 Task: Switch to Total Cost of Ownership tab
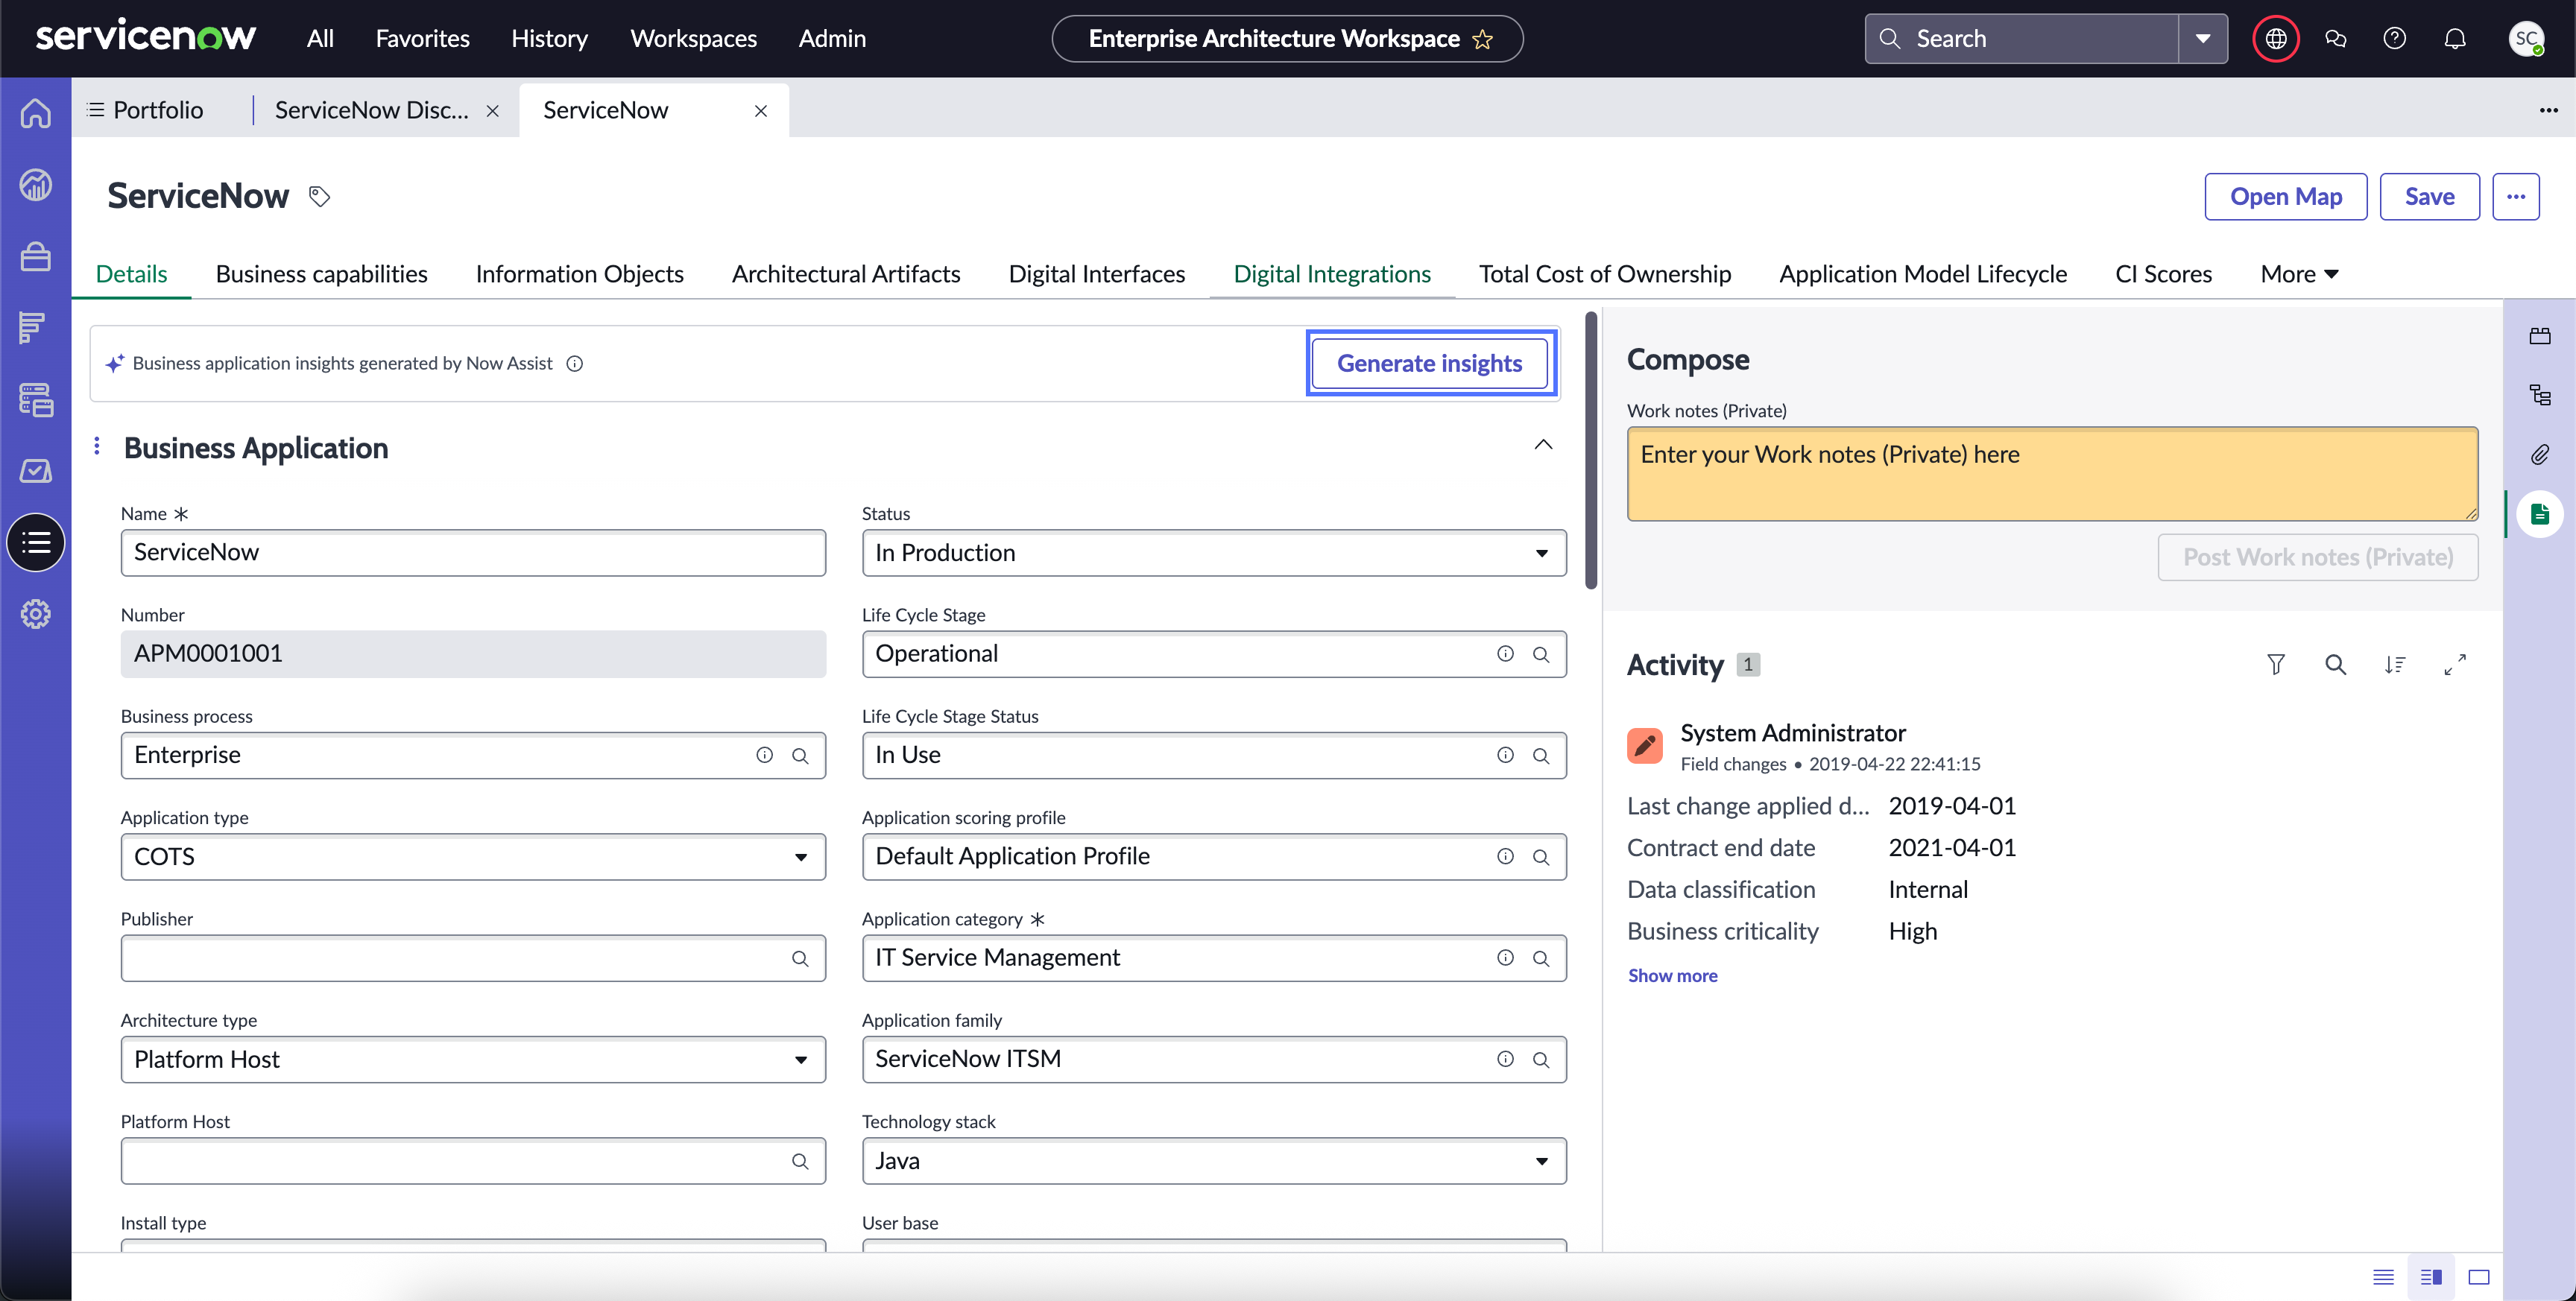pos(1605,274)
